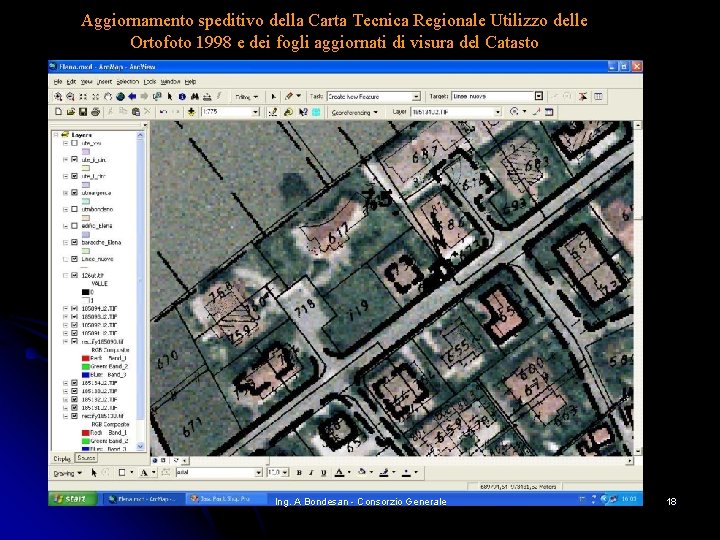Enable edific_Elena layer checkbox

pyautogui.click(x=74, y=226)
